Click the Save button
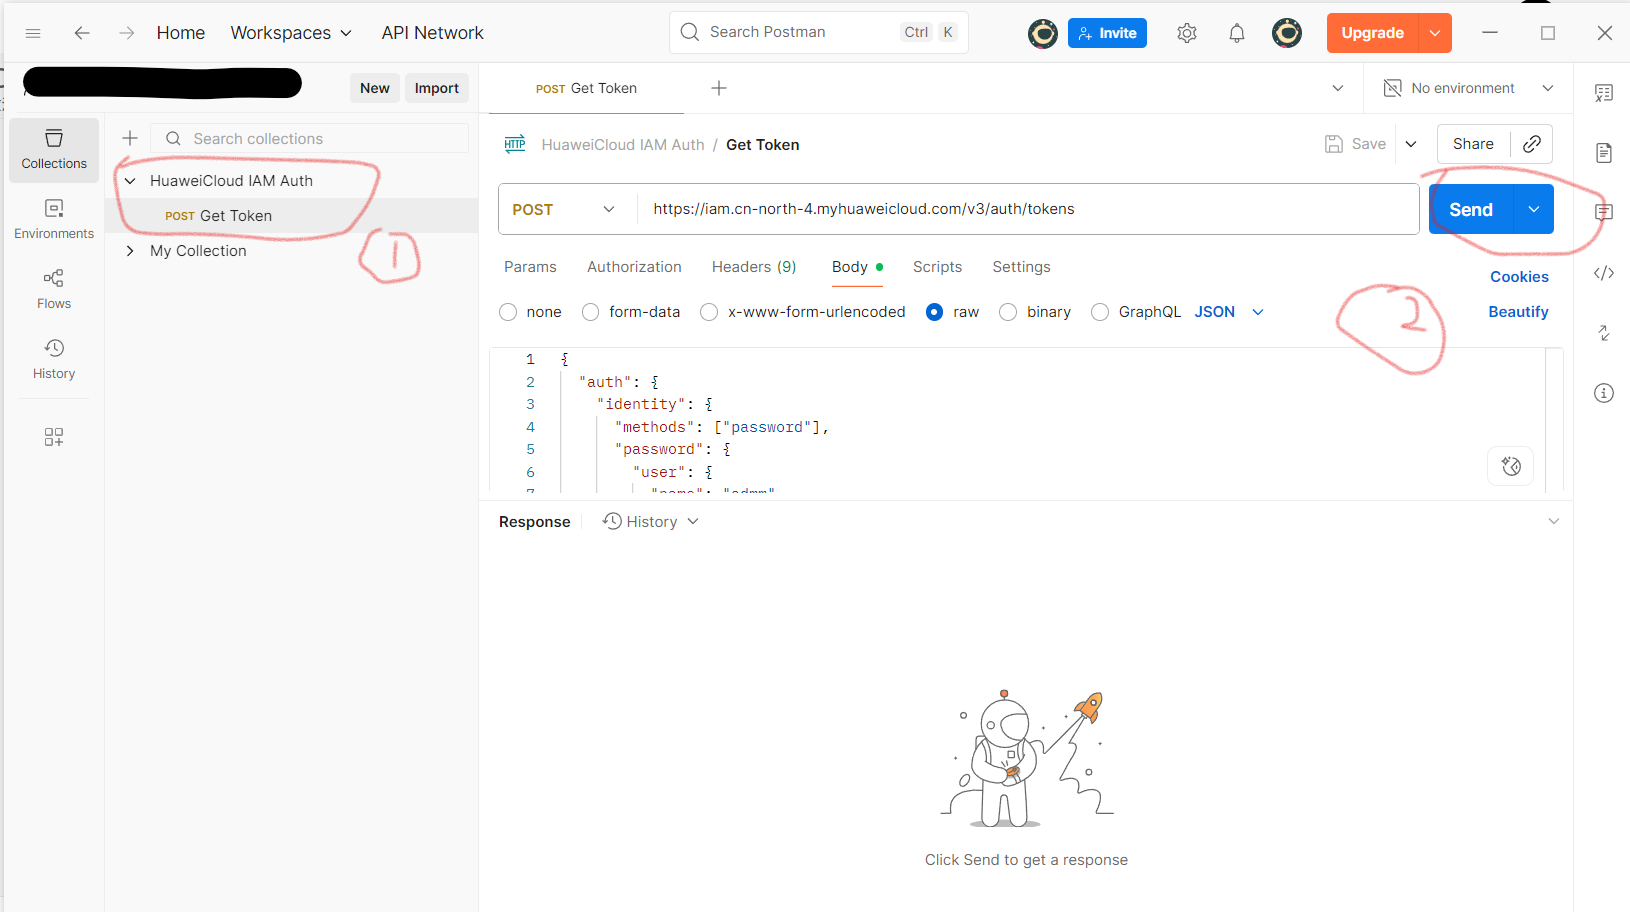Viewport: 1630px width, 912px height. (1356, 144)
